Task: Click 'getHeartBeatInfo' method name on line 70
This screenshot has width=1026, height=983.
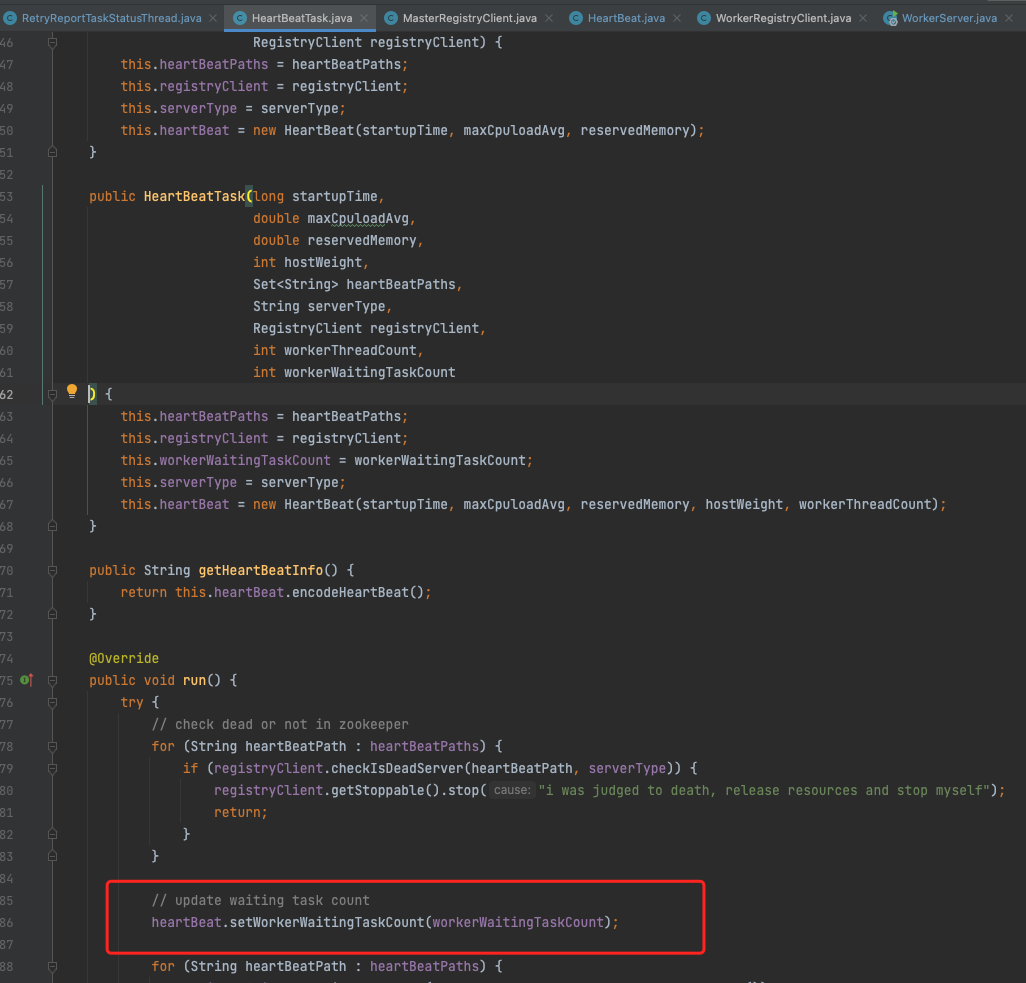Action: 260,571
